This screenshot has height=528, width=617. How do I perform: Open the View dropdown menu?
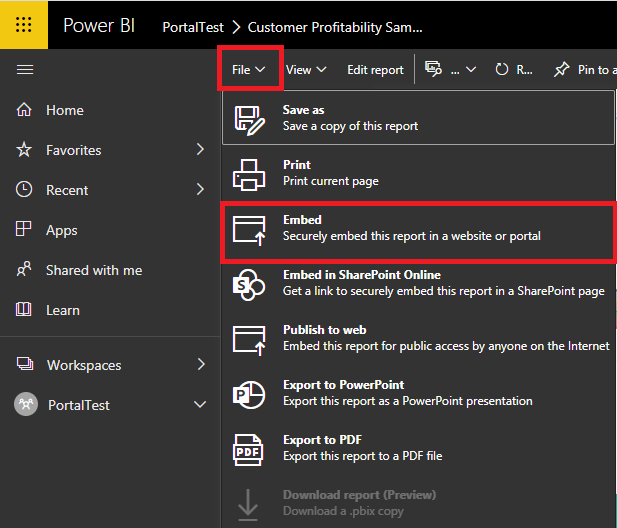coord(306,70)
